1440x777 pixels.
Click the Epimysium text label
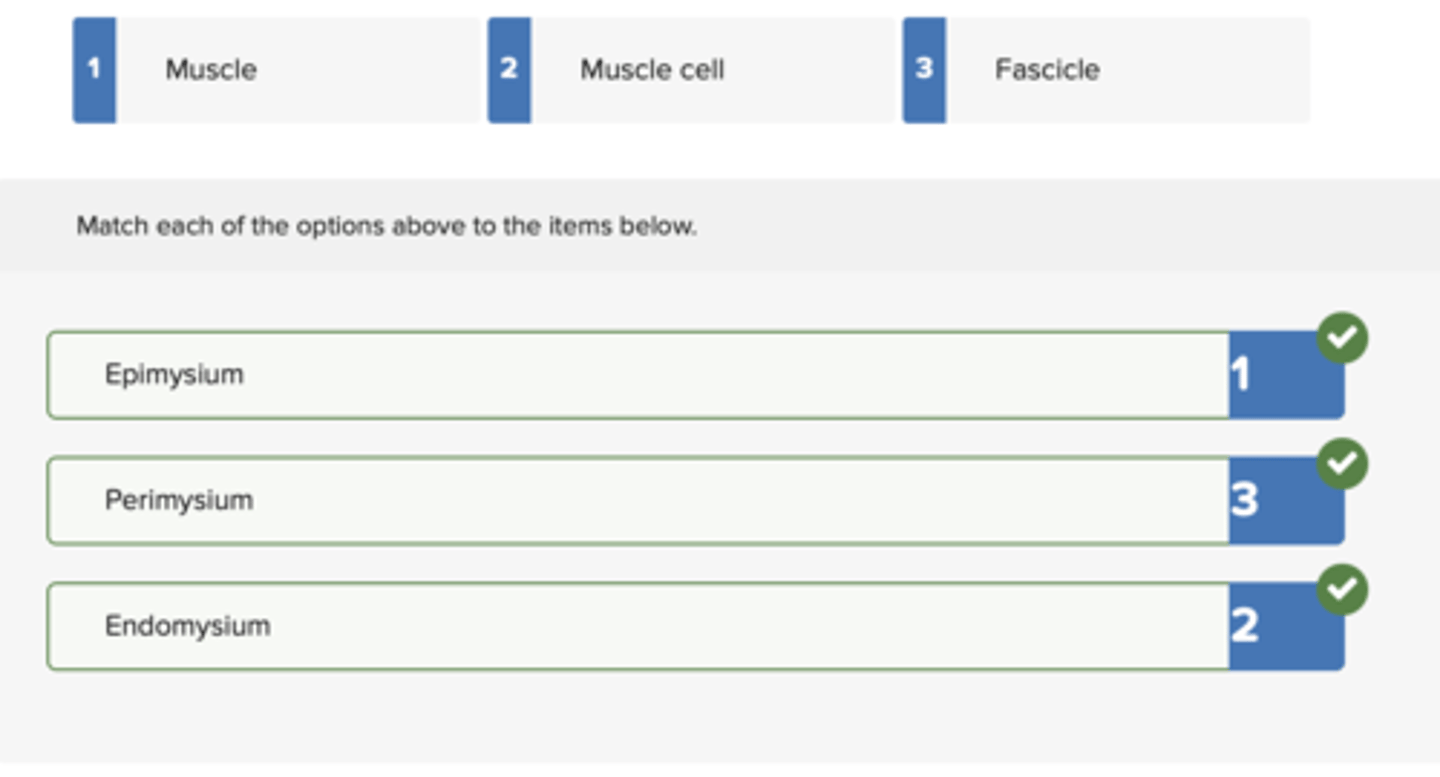click(174, 375)
